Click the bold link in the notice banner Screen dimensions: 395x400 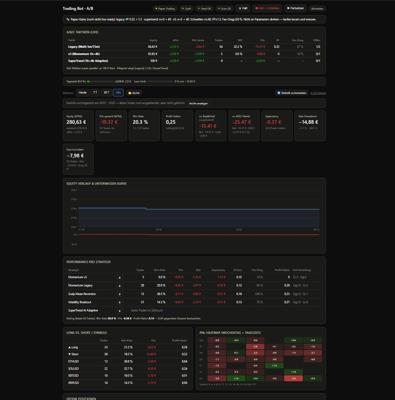point(198,103)
